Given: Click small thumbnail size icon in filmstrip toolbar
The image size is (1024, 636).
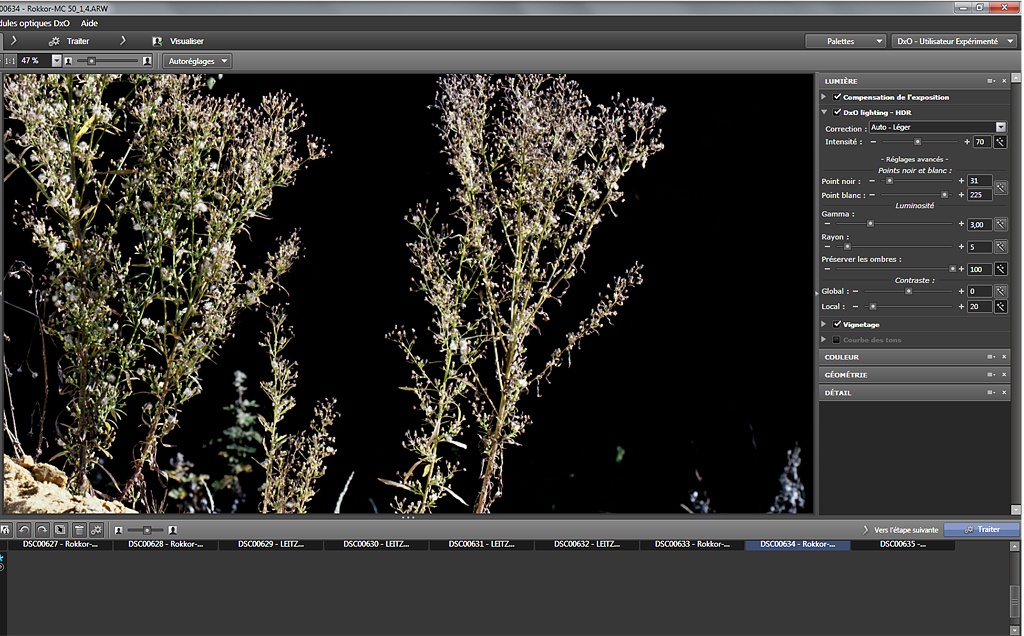Looking at the screenshot, I should pos(119,530).
